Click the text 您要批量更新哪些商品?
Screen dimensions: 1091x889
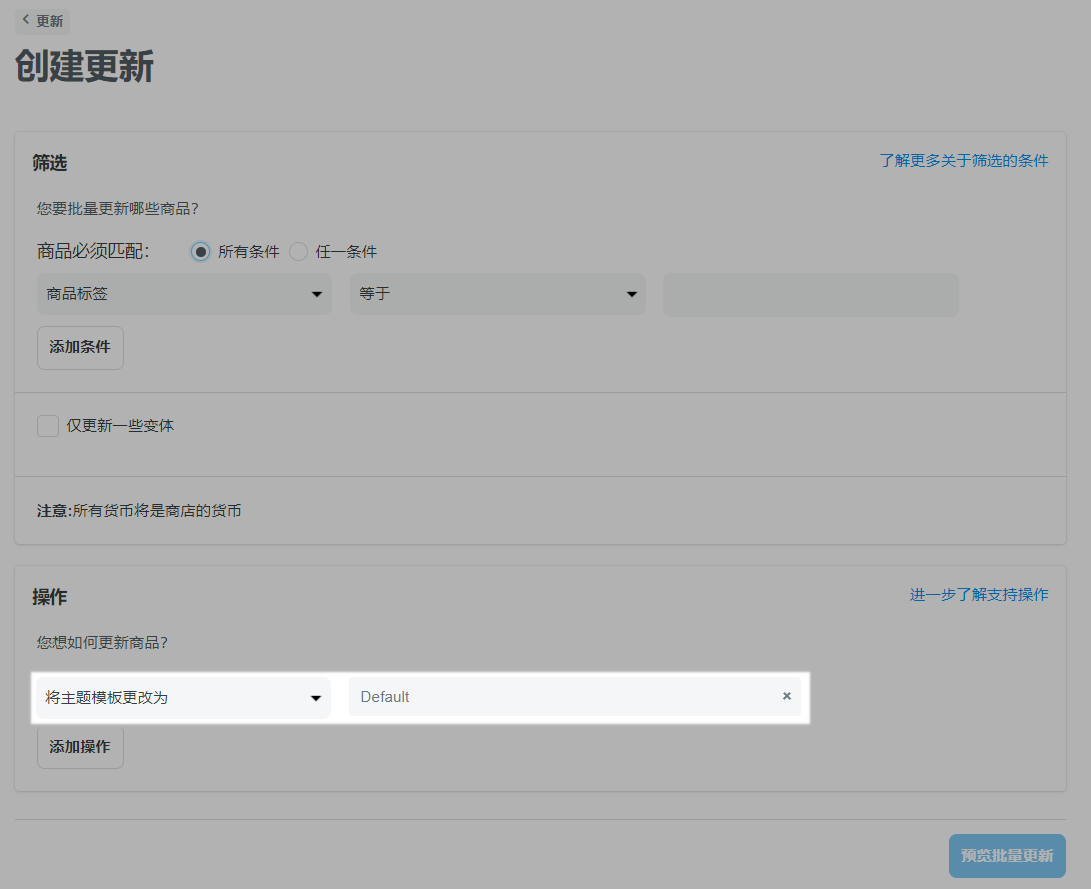pyautogui.click(x=118, y=209)
